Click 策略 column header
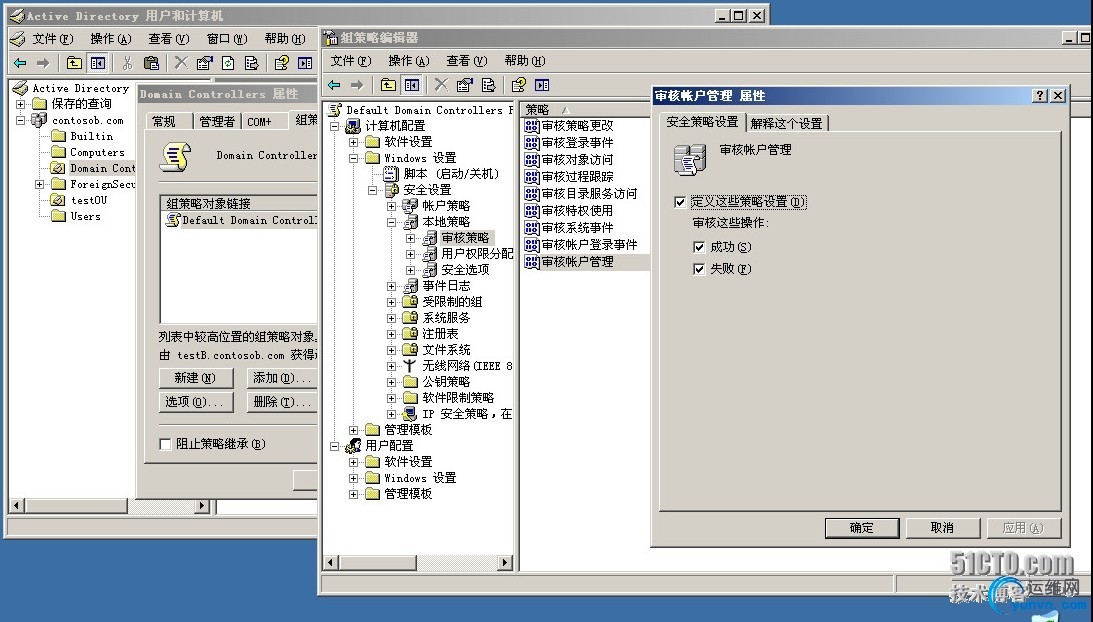 click(x=586, y=109)
